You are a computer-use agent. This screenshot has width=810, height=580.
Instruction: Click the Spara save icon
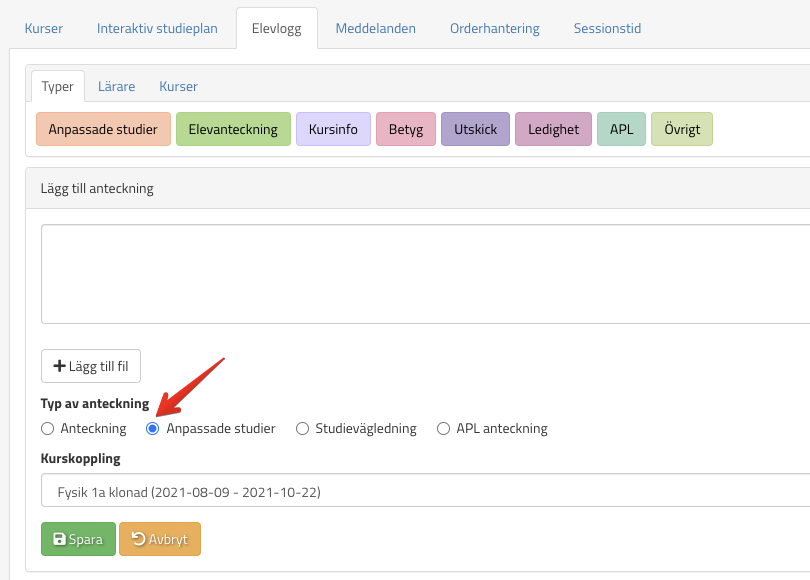(60, 539)
